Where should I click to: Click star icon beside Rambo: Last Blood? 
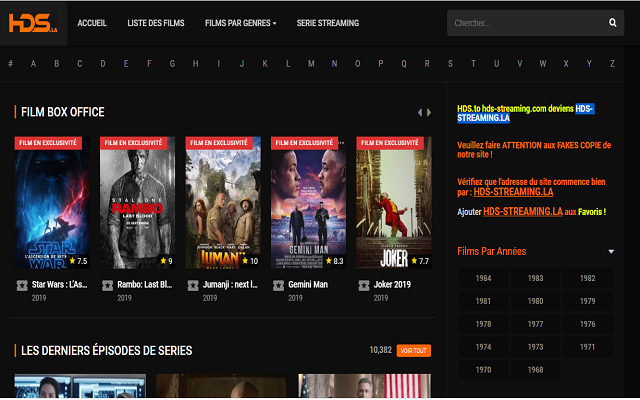coord(107,285)
